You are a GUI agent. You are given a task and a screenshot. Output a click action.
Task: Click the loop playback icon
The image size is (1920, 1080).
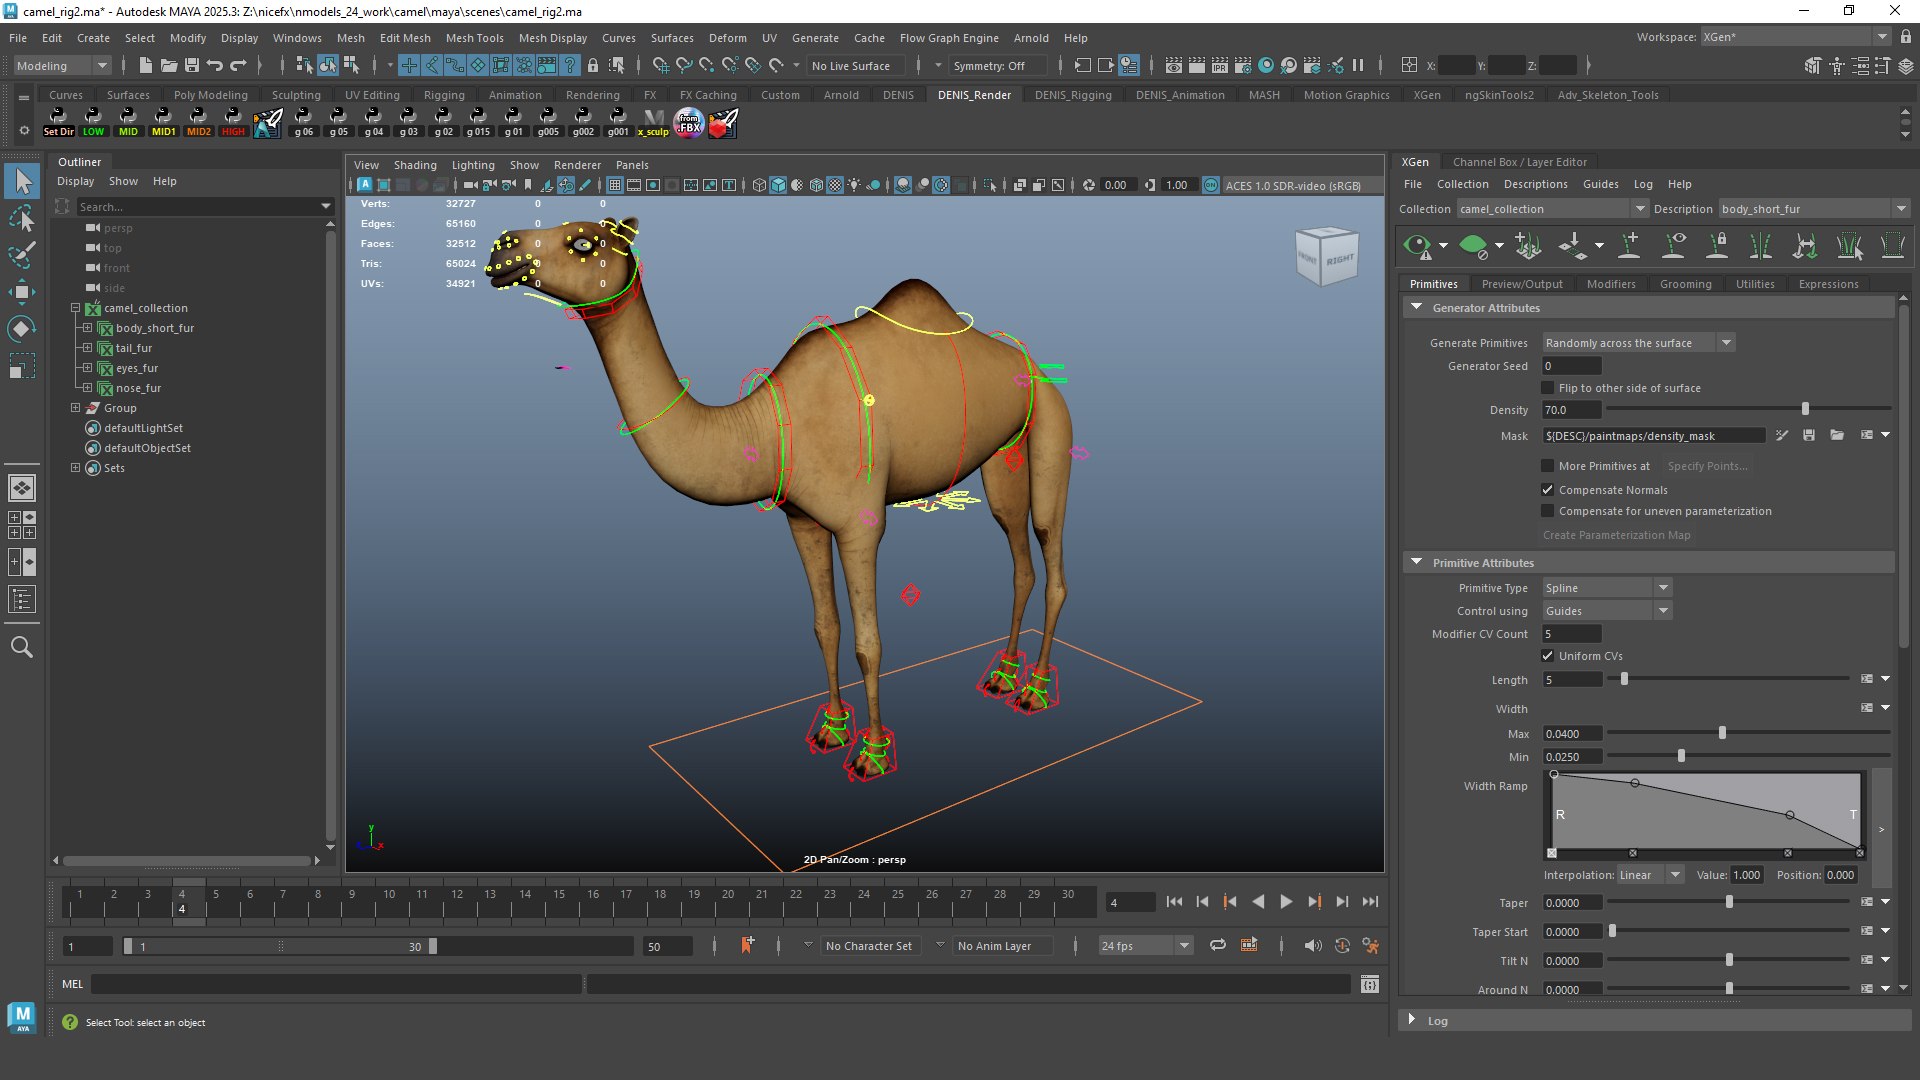1217,945
